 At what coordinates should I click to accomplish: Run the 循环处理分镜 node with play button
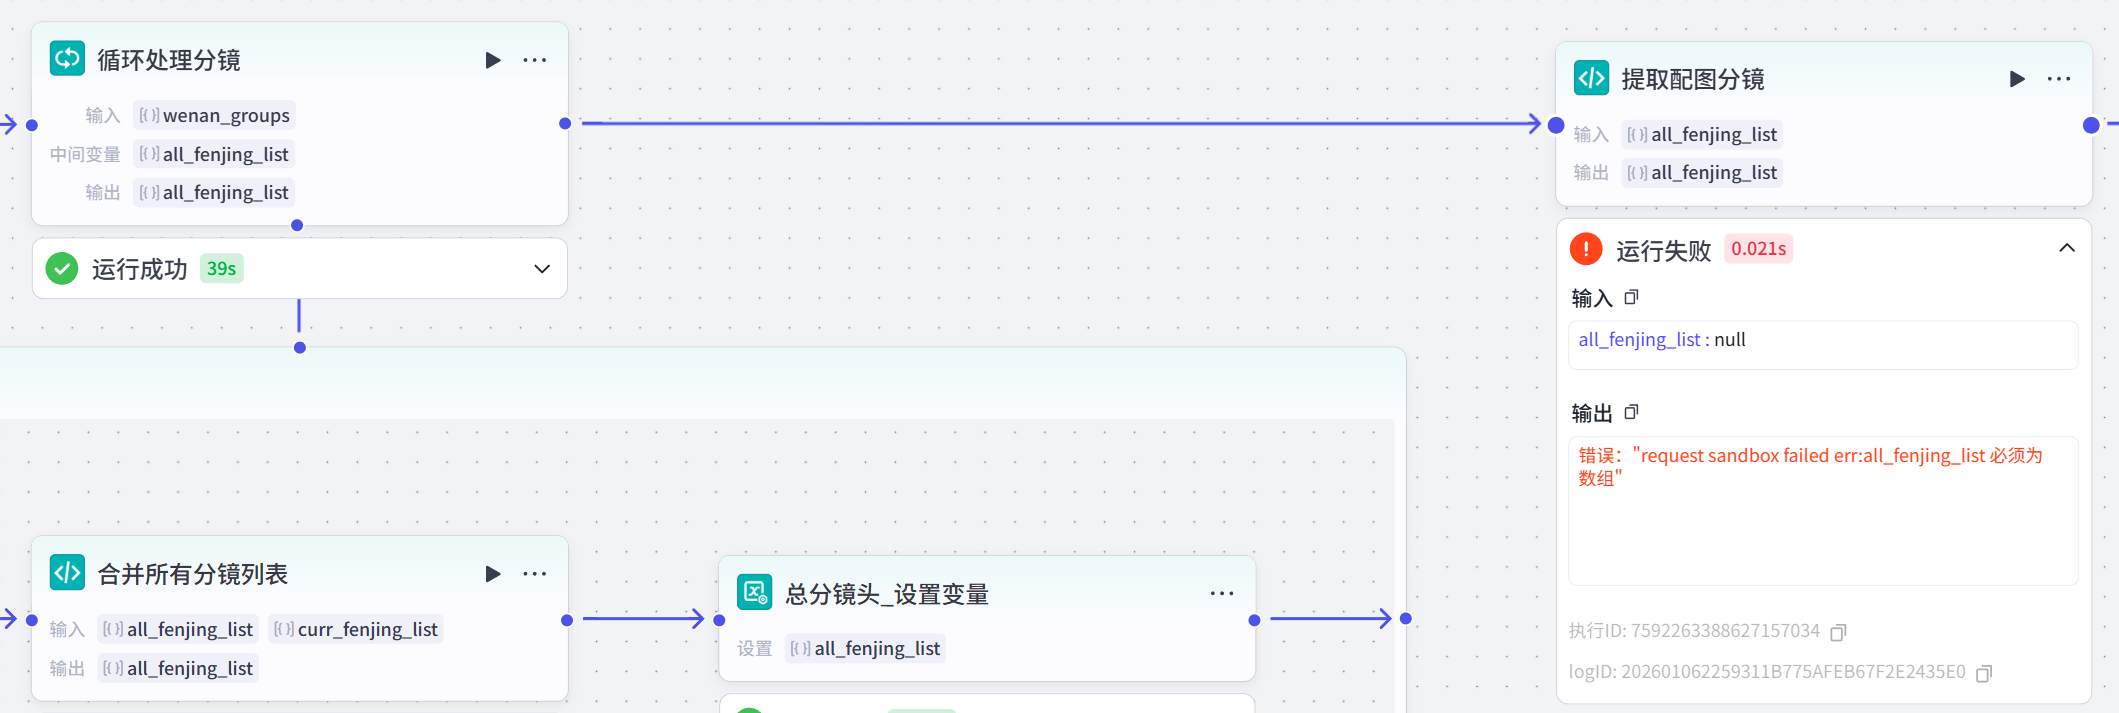[x=493, y=60]
